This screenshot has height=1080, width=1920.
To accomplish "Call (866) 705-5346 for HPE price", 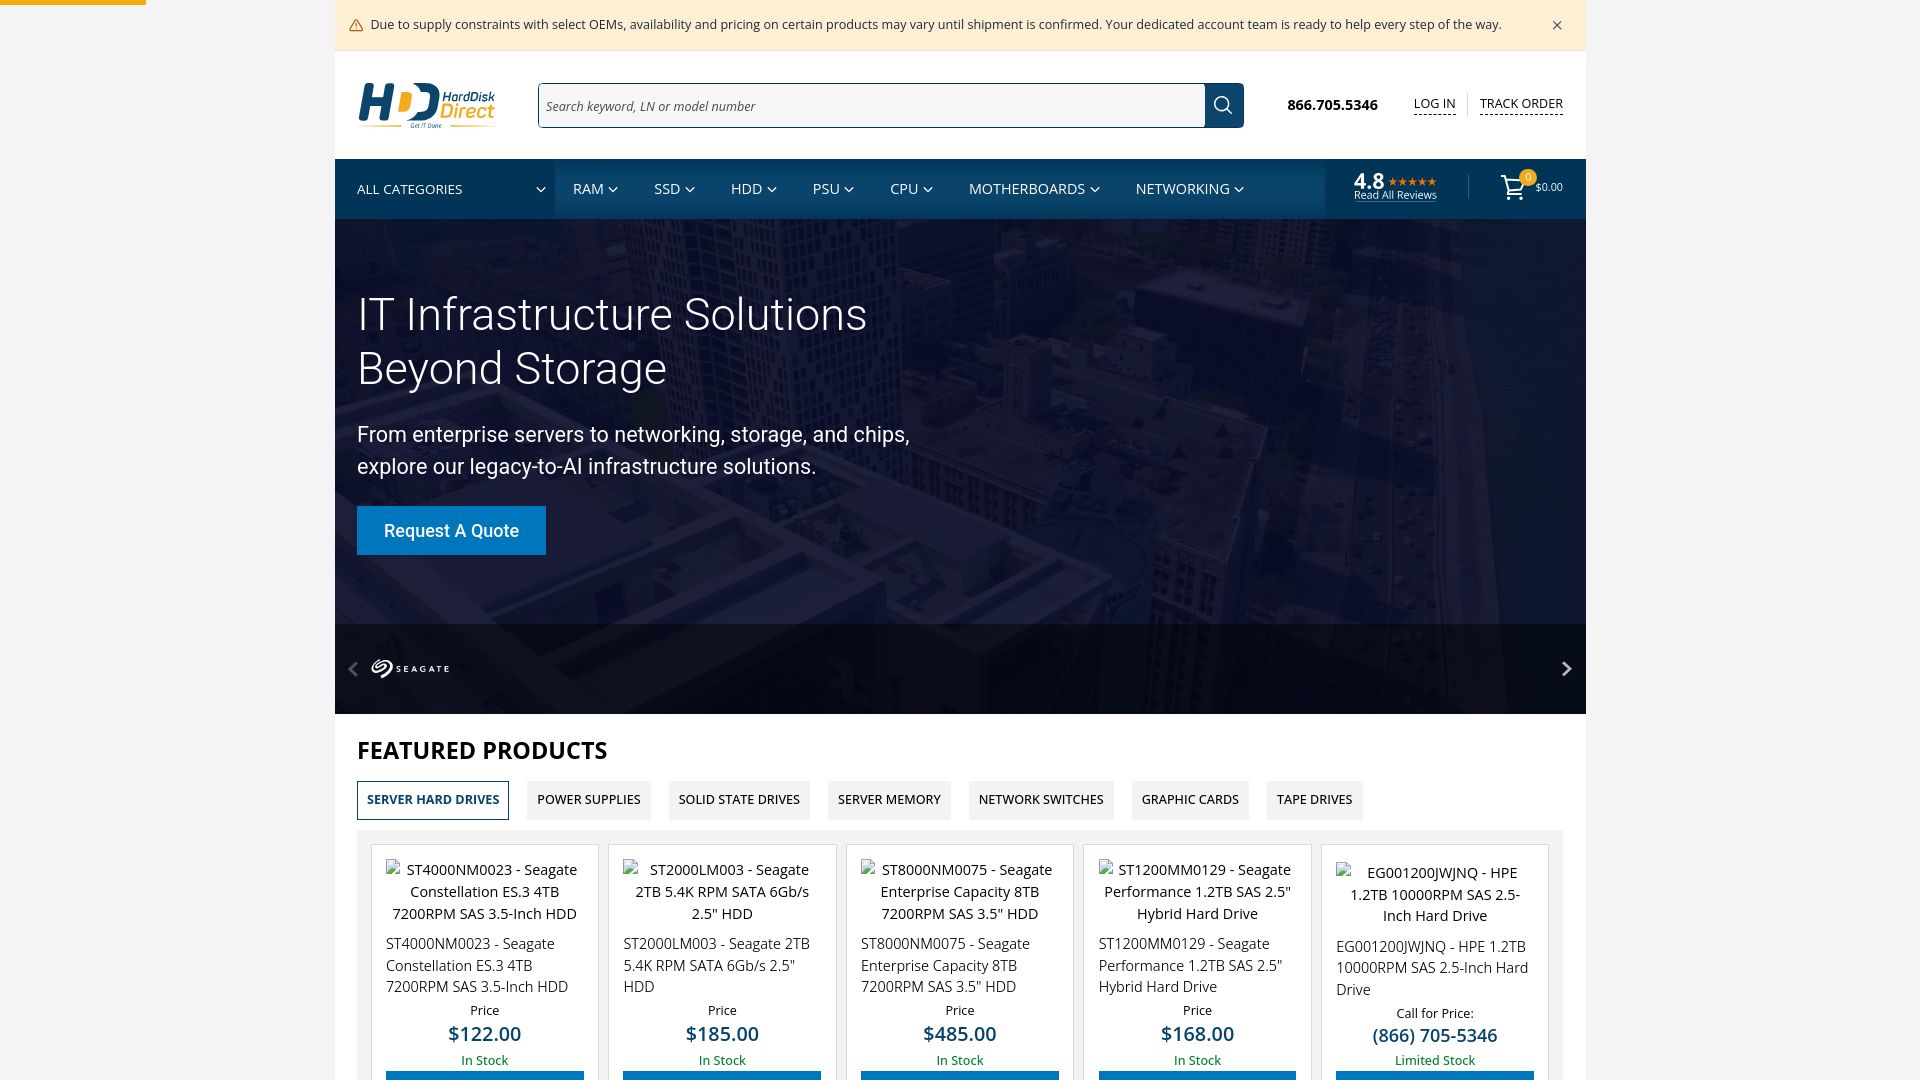I will [1435, 1036].
